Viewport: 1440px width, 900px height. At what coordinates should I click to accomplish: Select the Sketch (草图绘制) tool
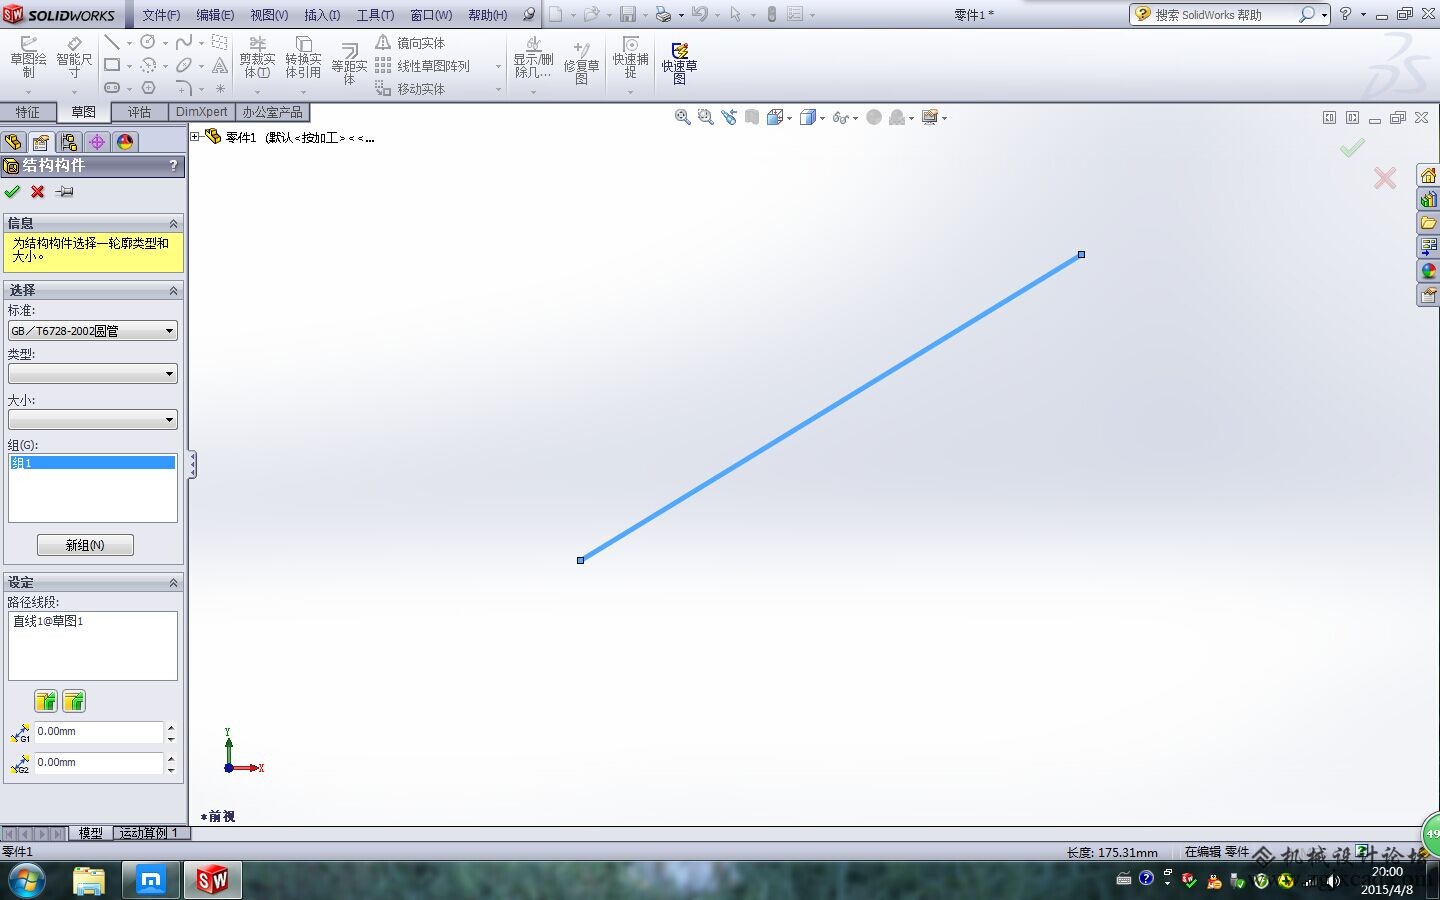[x=28, y=57]
